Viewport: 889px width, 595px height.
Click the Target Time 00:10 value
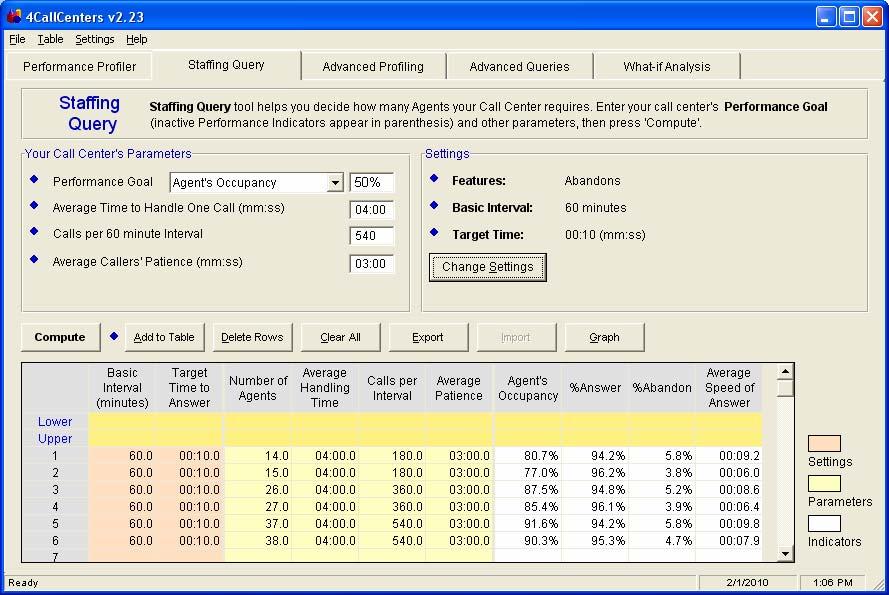(x=605, y=235)
